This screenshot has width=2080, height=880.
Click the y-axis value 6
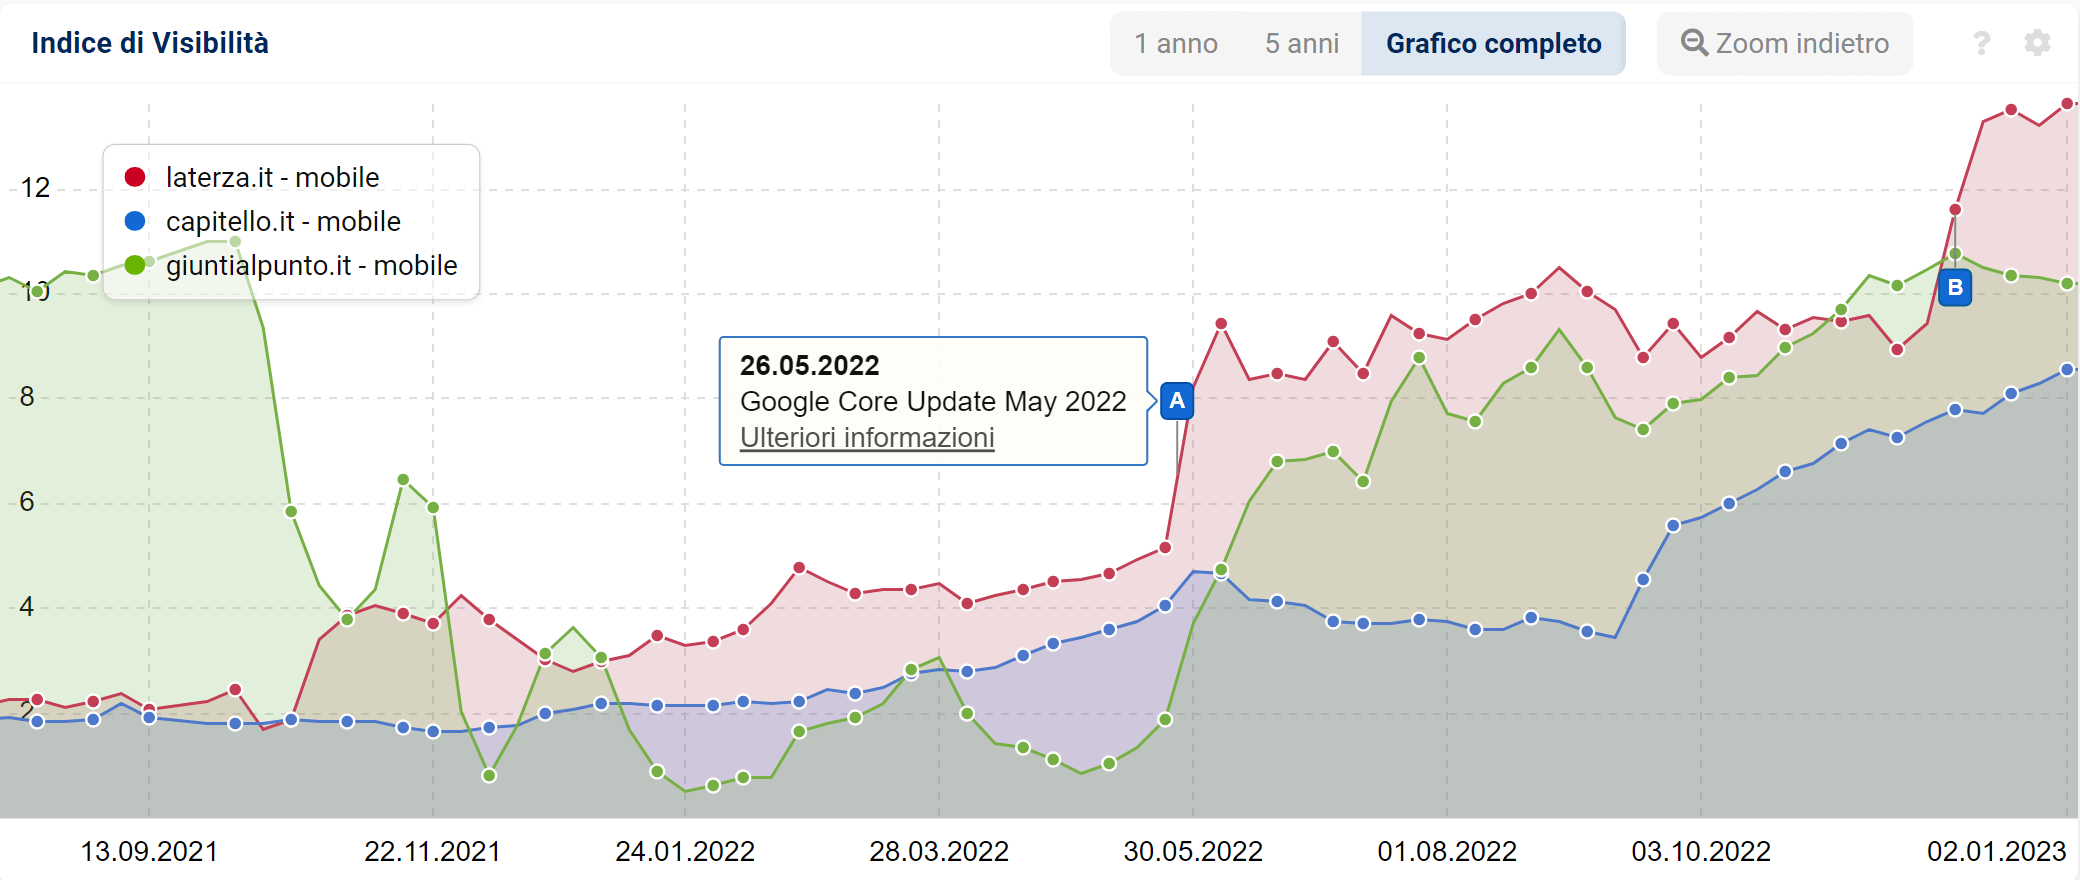point(27,502)
